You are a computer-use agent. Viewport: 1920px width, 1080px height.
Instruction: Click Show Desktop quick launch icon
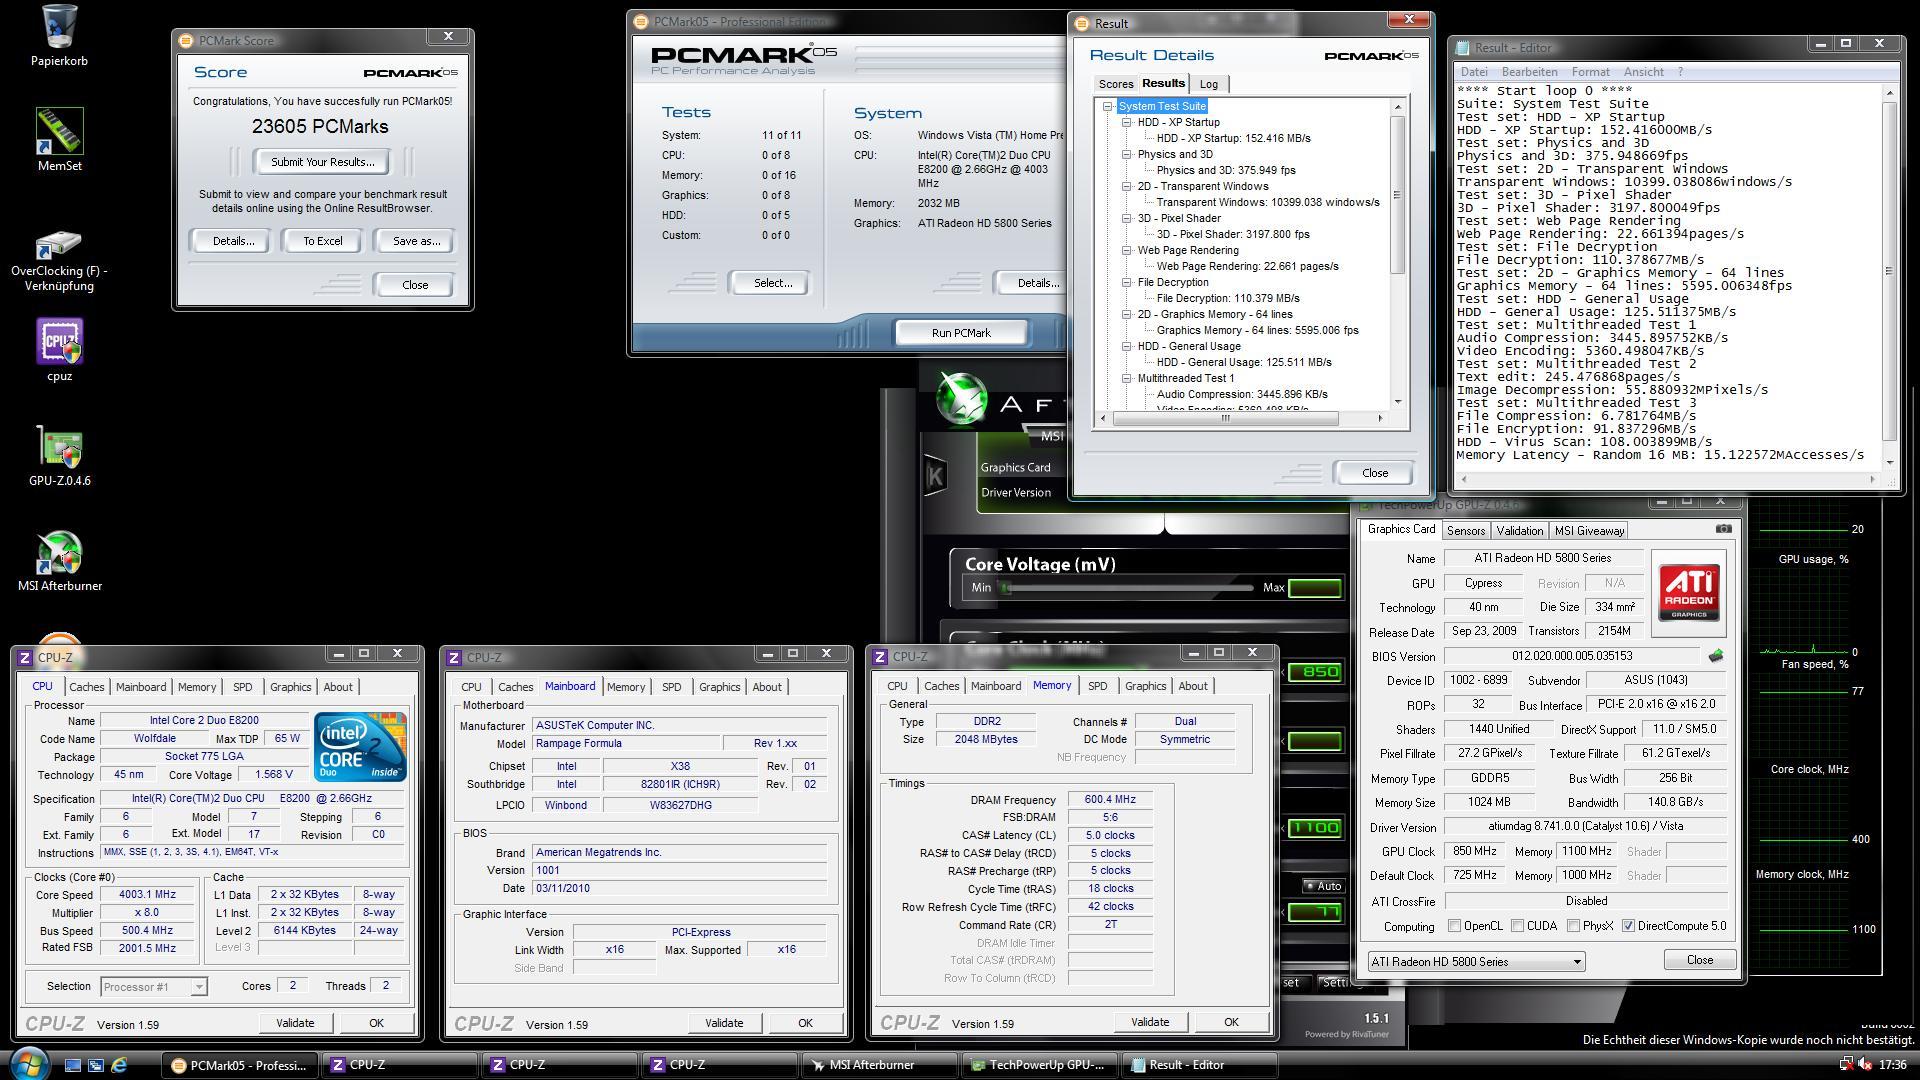pos(73,1065)
